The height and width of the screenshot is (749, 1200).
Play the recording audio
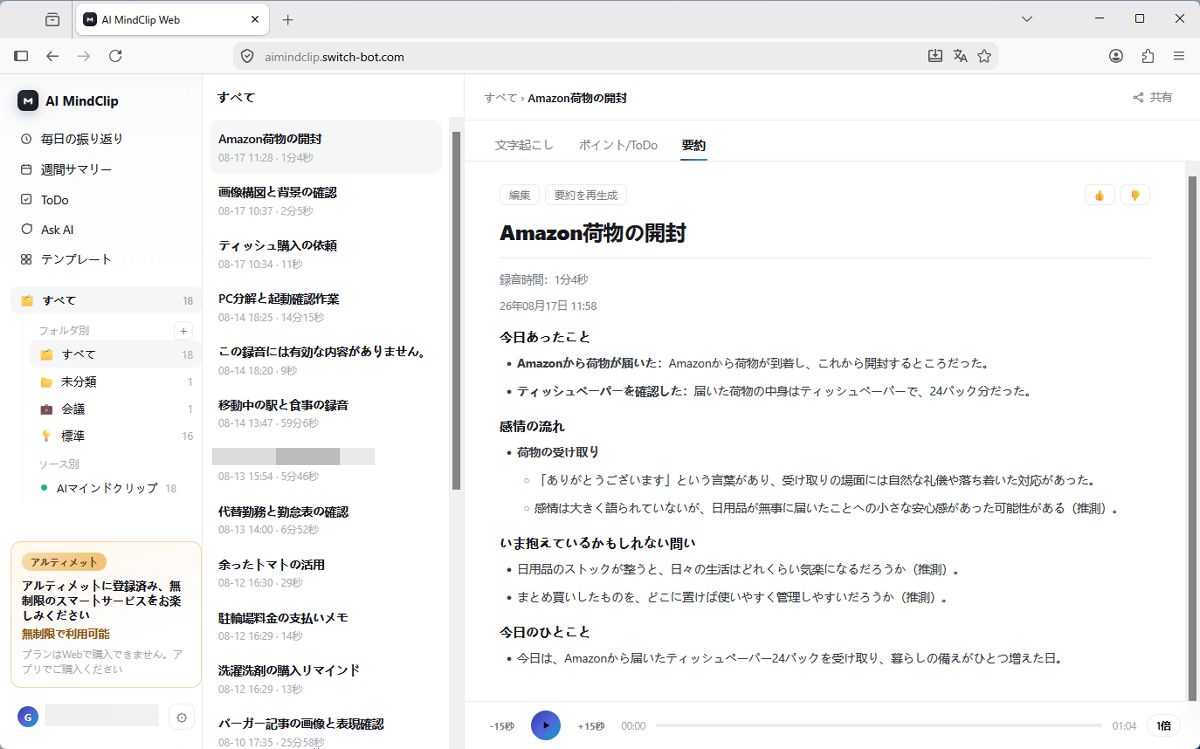pos(546,725)
